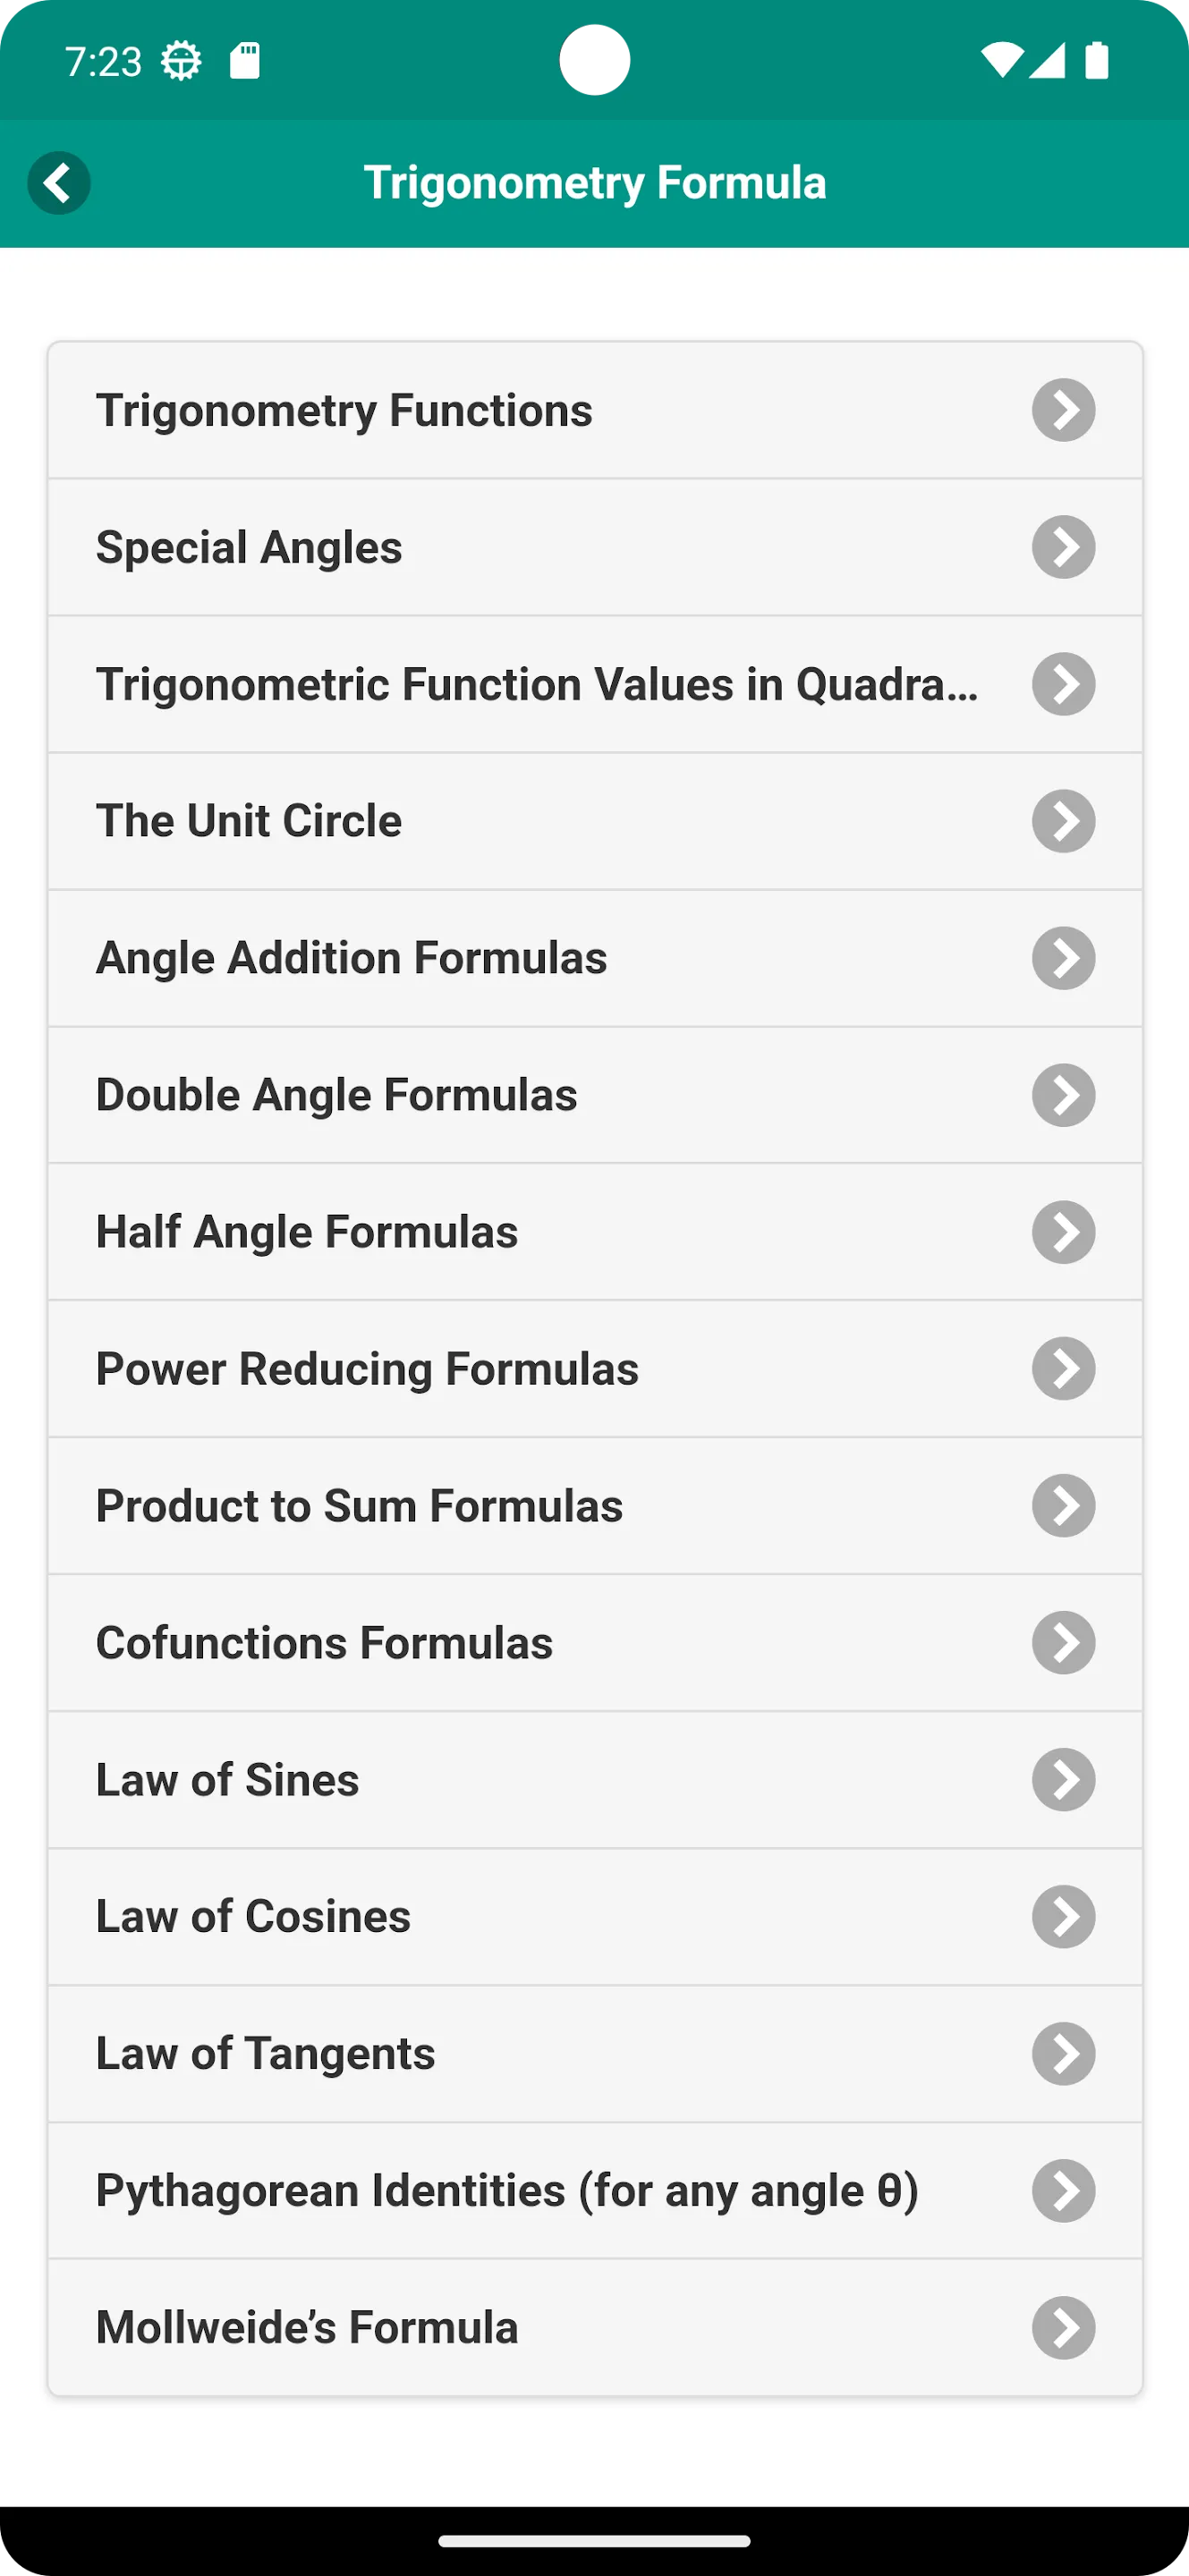This screenshot has width=1189, height=2576.
Task: Tap the chevron next to Double Angle Formulas
Action: [x=1063, y=1095]
